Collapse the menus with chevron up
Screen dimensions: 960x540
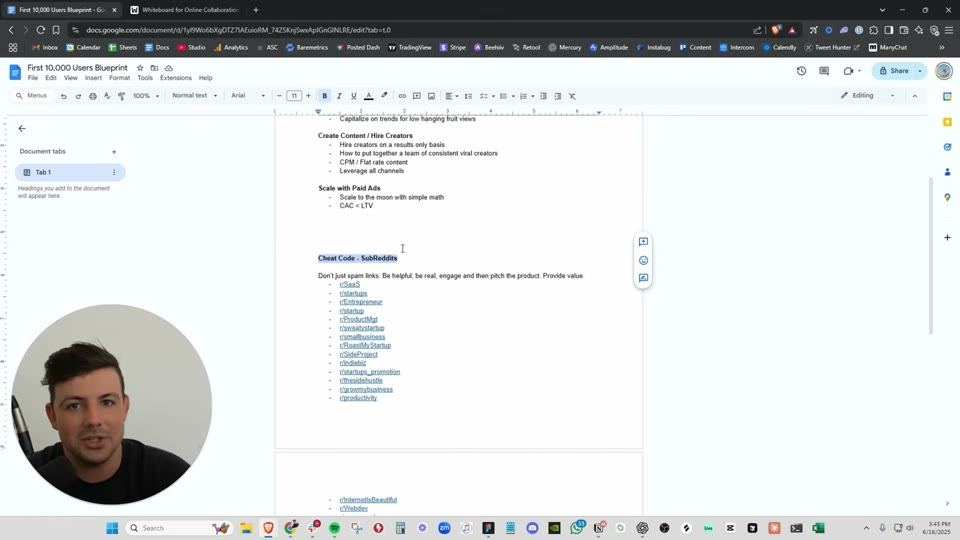(915, 96)
